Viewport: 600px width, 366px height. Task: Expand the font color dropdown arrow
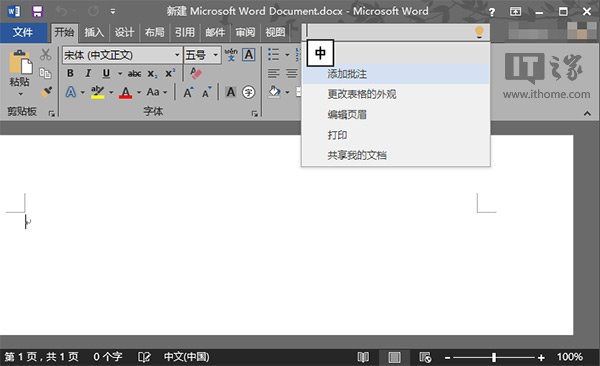click(139, 92)
